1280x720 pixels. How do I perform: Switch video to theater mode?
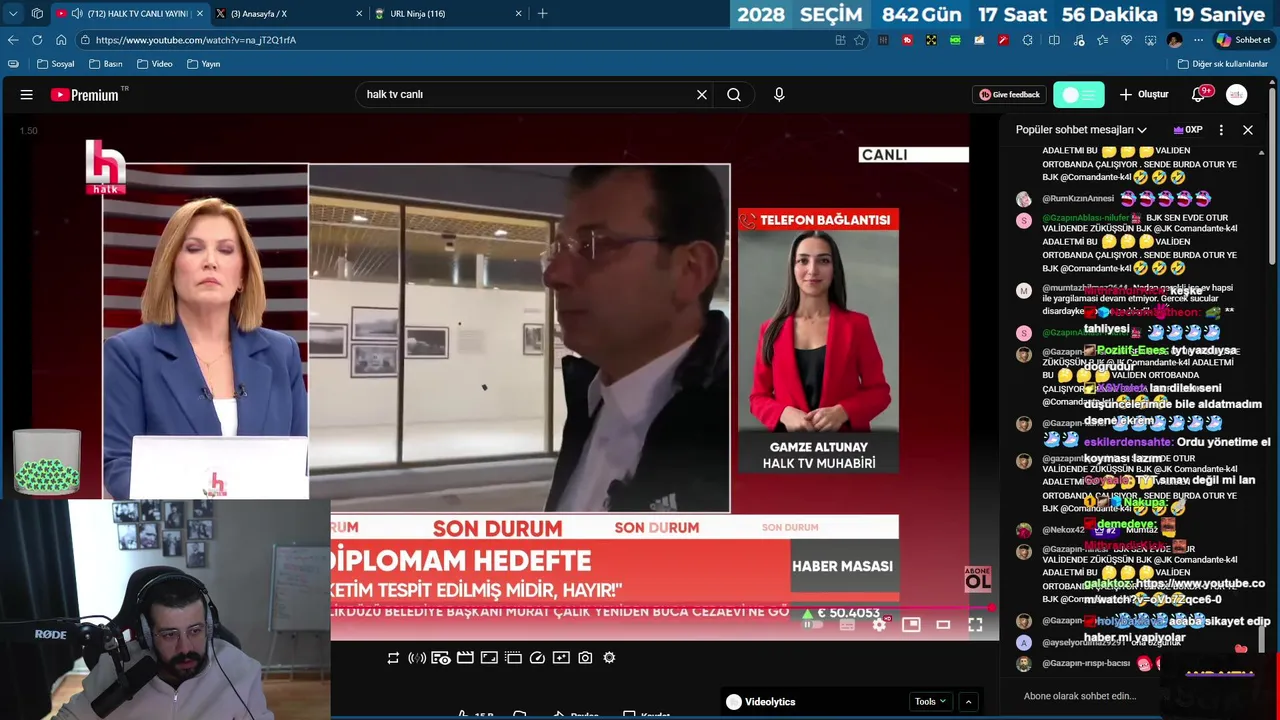pyautogui.click(x=943, y=625)
